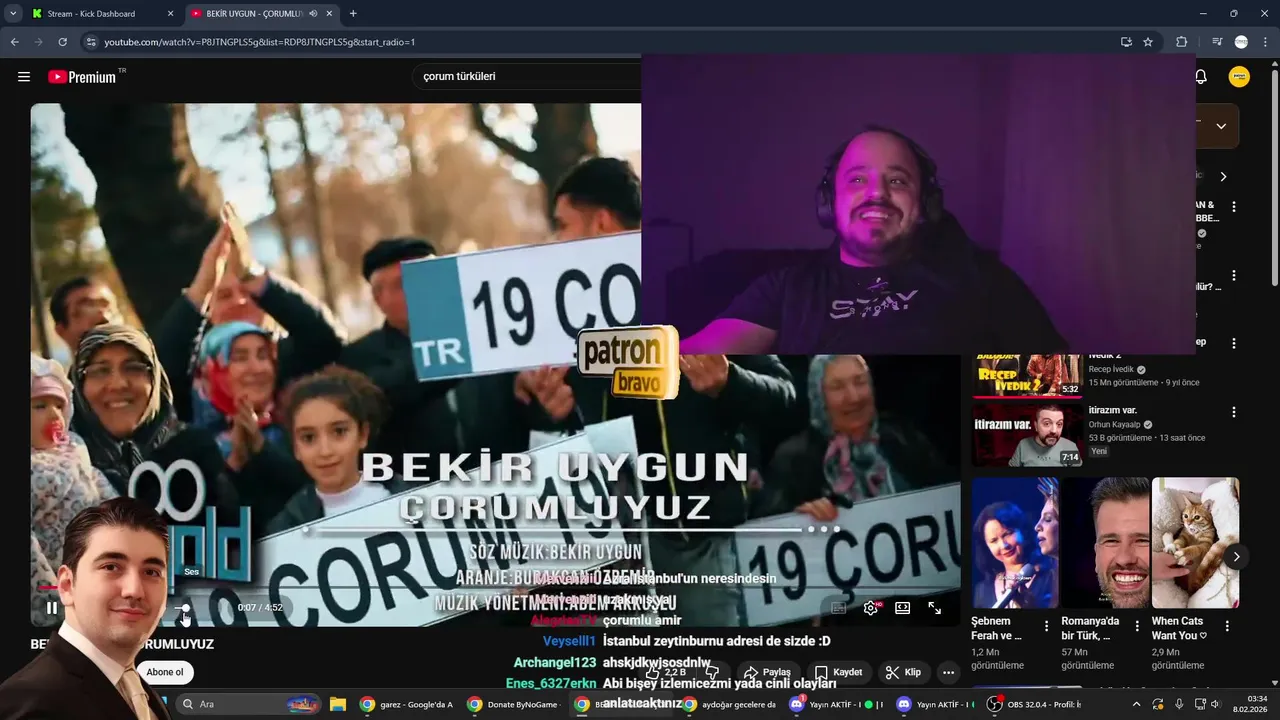Open the Recep İvedik 2 video thumbnail
The image size is (1280, 720).
click(1027, 375)
